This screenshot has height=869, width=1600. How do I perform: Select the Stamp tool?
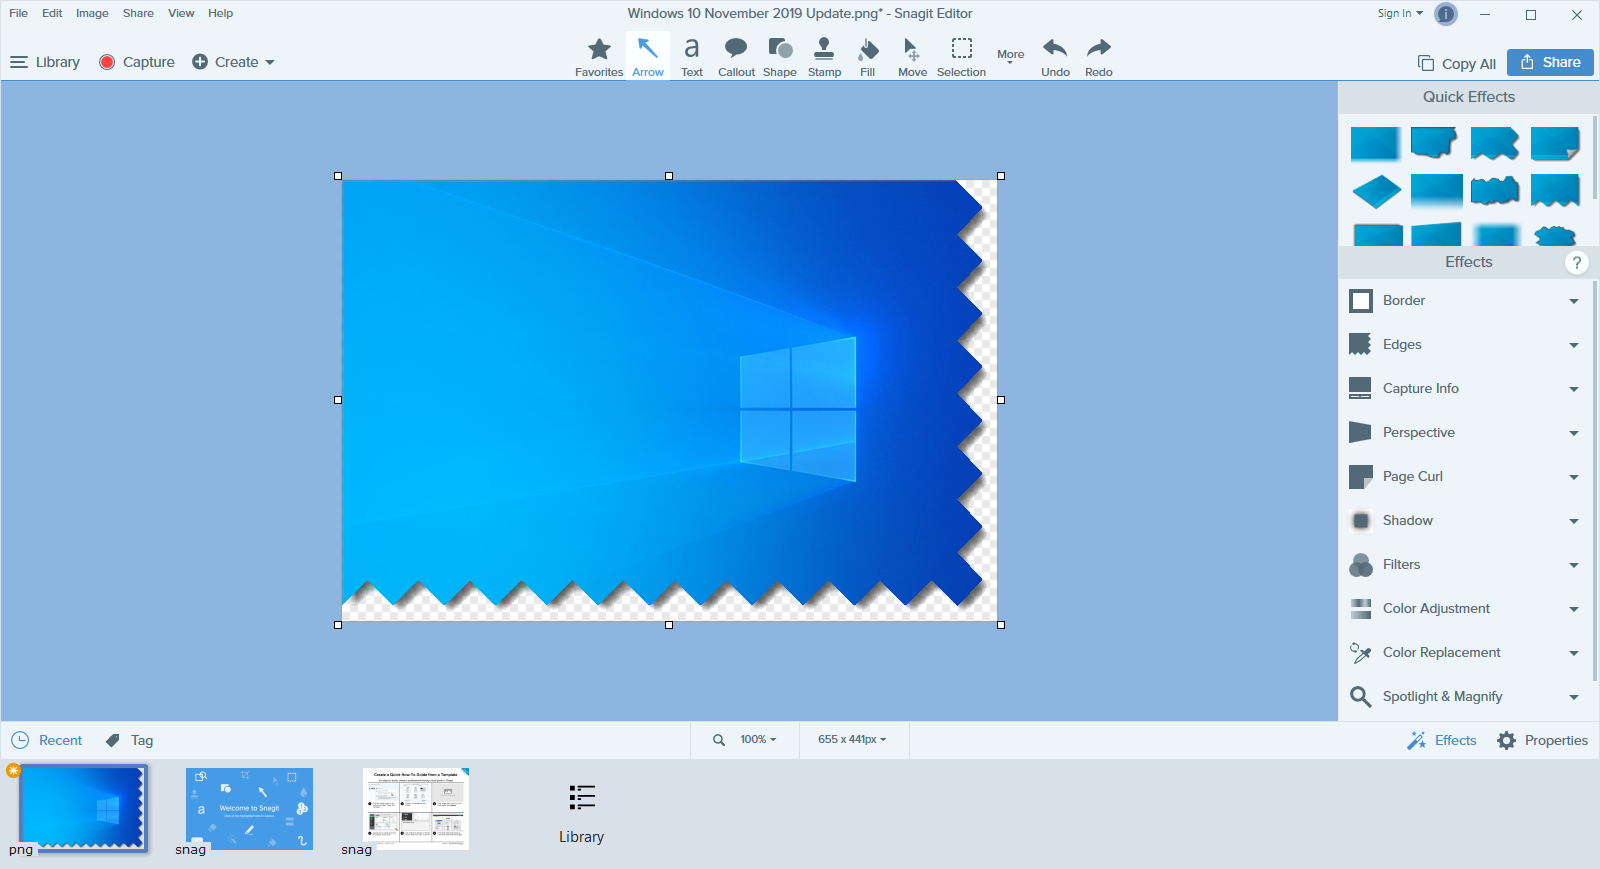click(824, 57)
